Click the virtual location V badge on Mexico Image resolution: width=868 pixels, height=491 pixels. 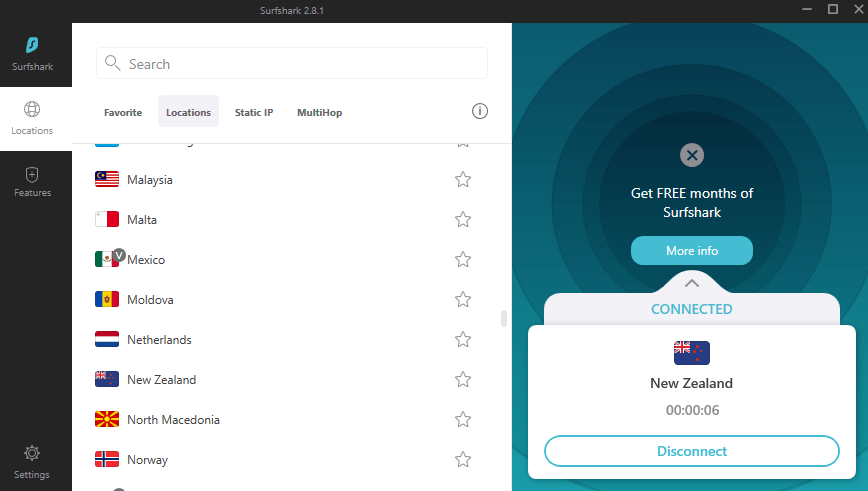(x=119, y=256)
